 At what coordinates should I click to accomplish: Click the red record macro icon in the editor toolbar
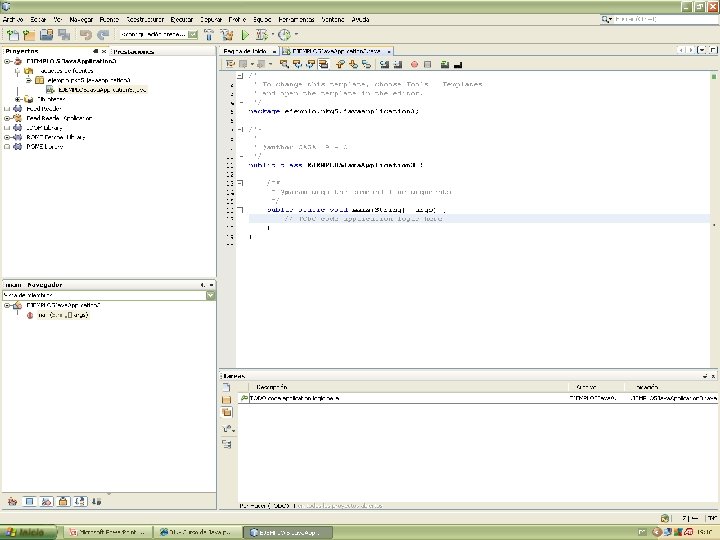(414, 64)
